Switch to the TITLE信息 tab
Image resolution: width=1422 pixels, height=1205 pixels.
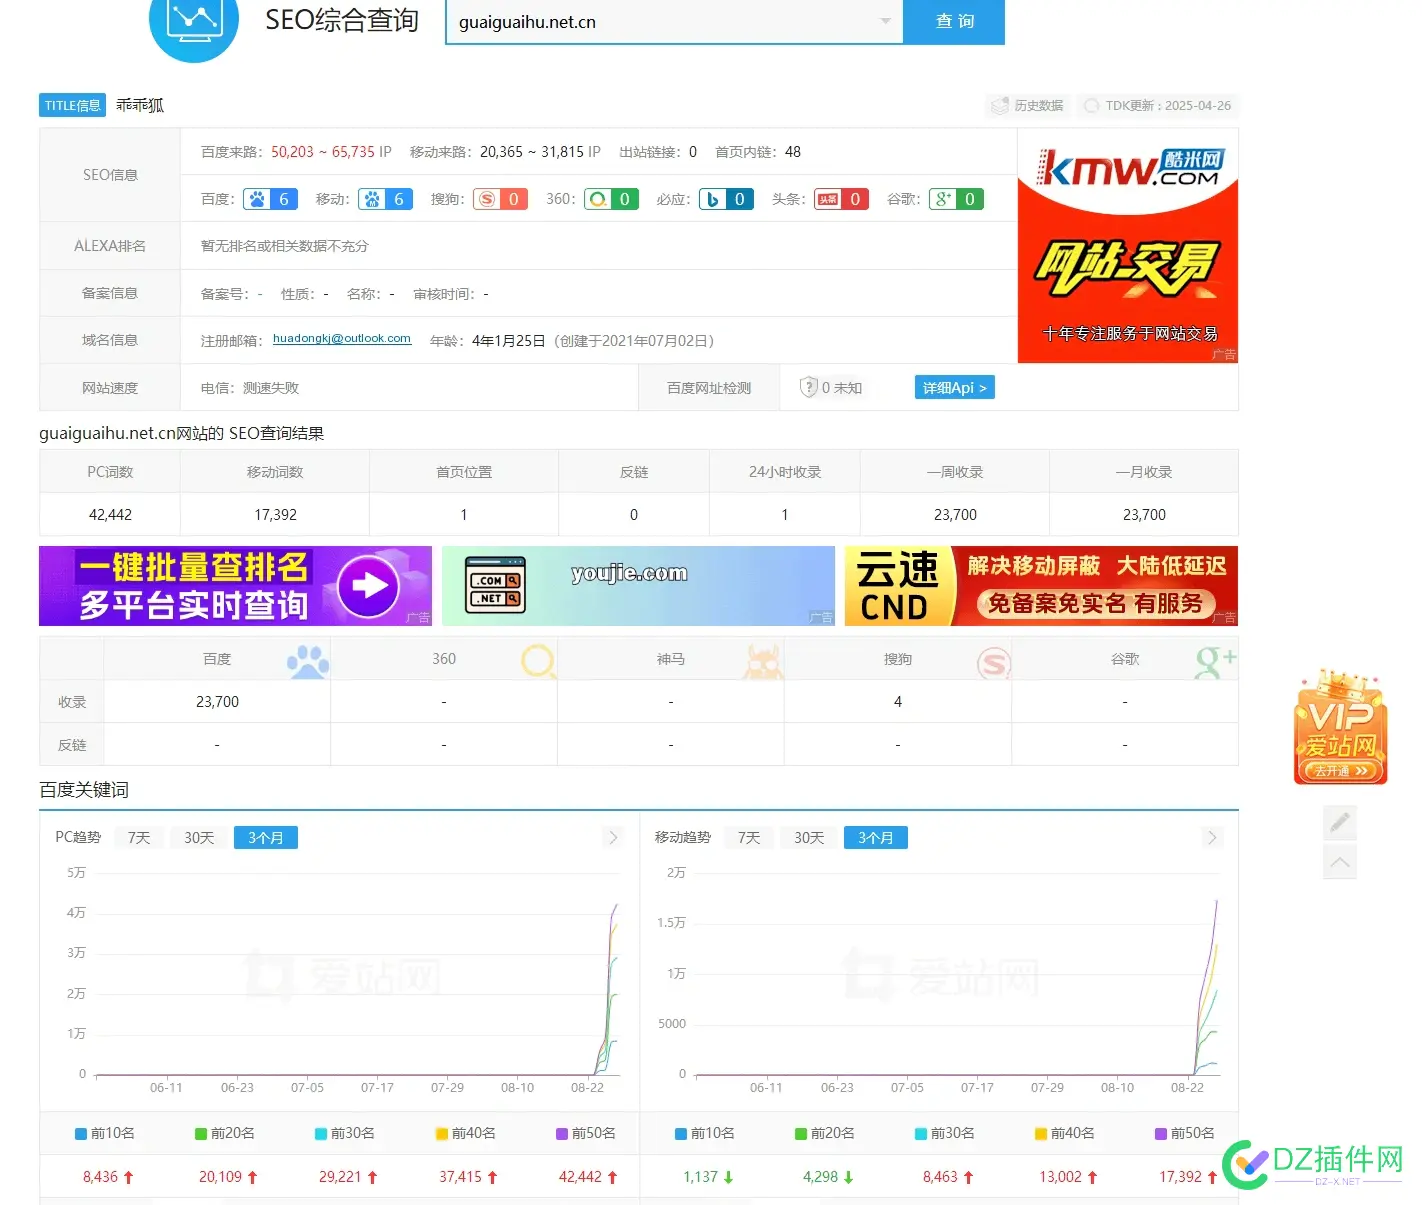pyautogui.click(x=71, y=105)
